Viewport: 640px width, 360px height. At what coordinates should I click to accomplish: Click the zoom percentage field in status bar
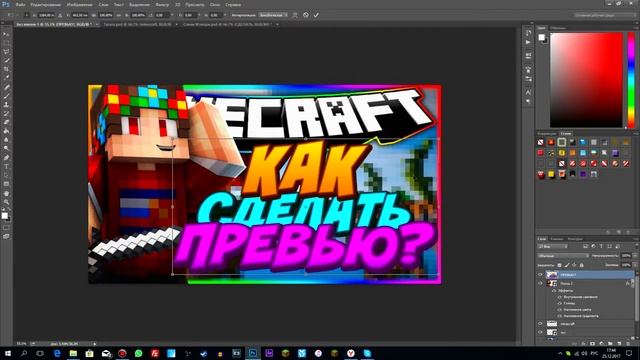pos(21,344)
